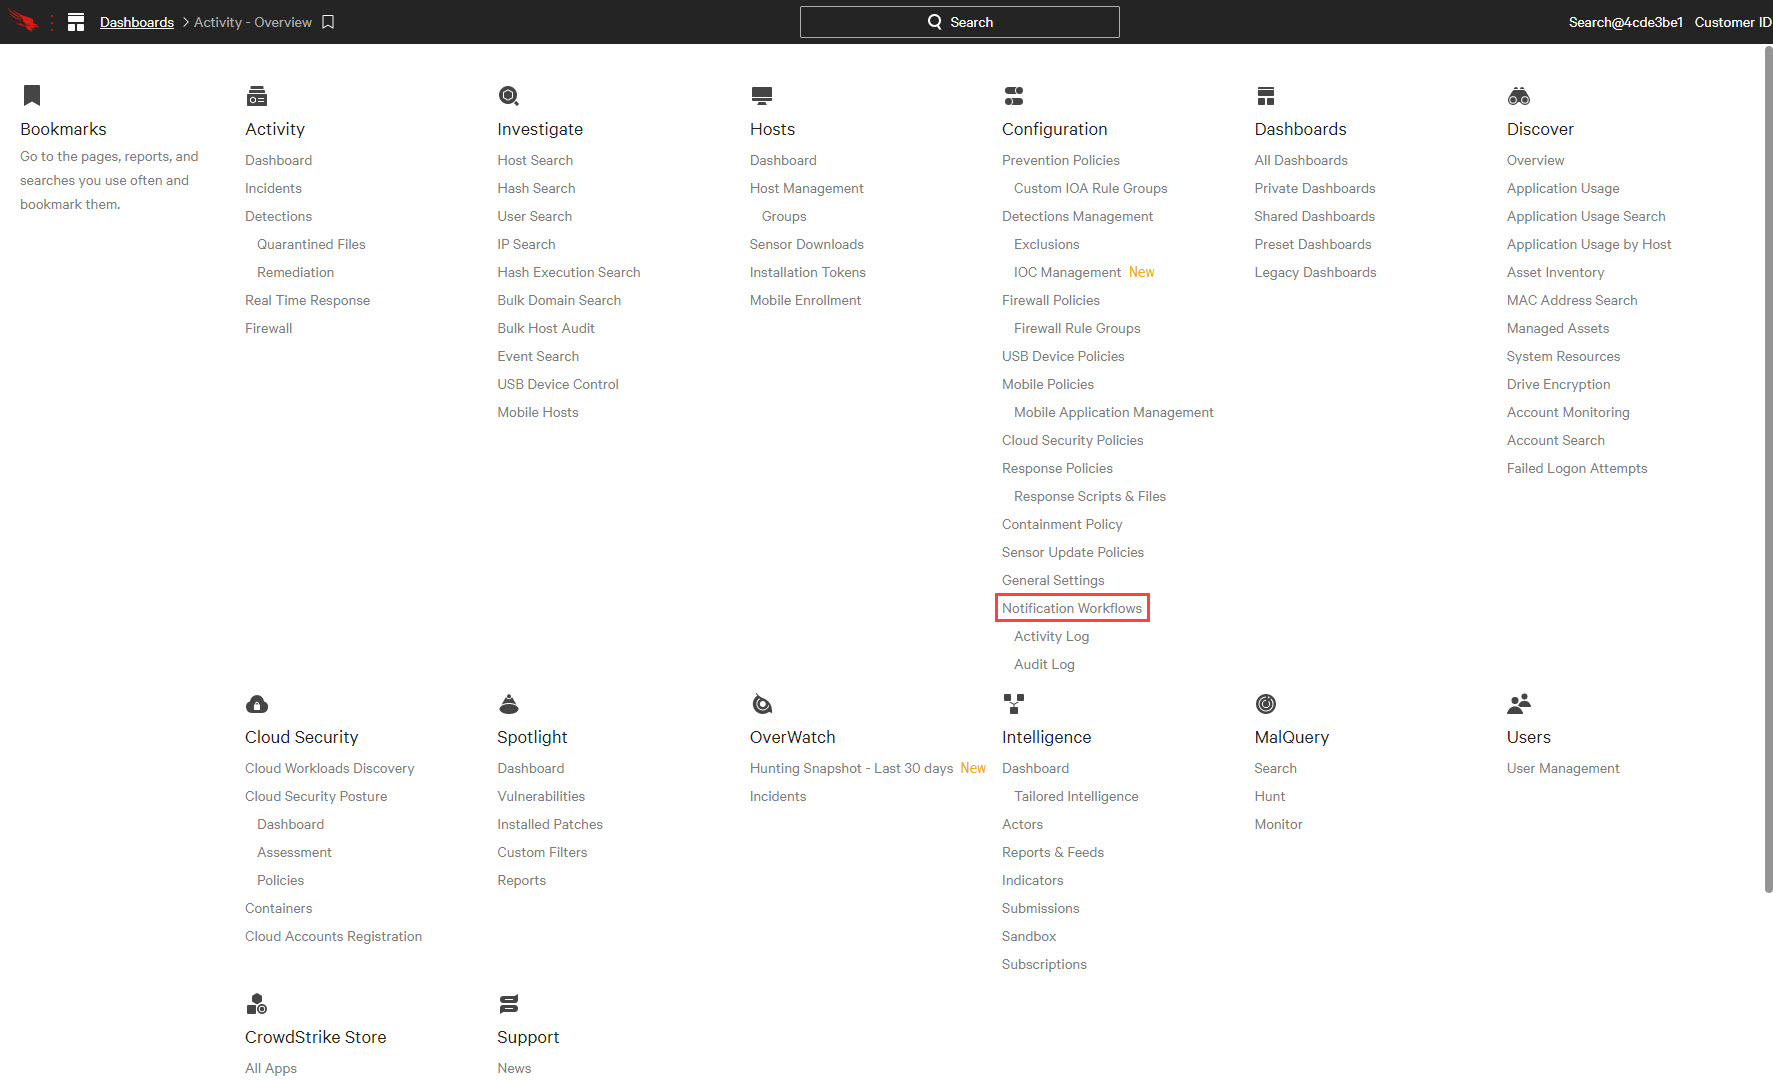Open Real Time Response in Activity
Viewport: 1773px width, 1080px height.
click(307, 300)
